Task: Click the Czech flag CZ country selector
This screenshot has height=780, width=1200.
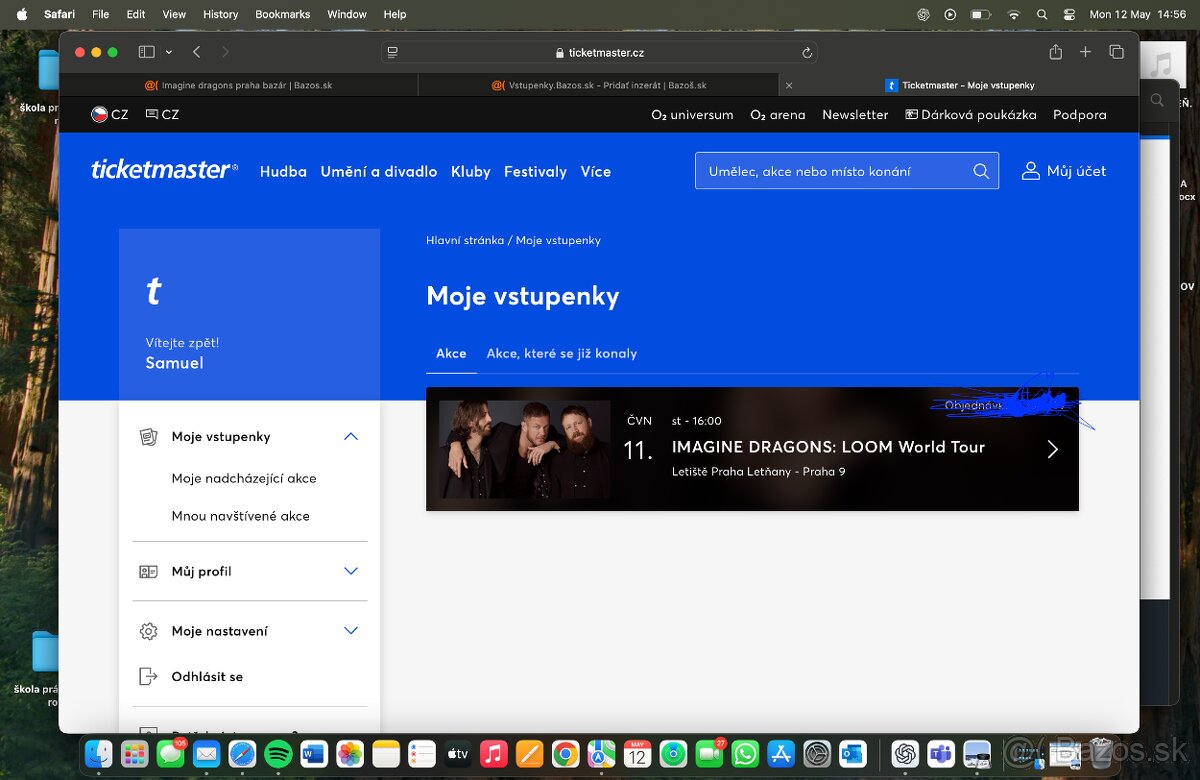Action: click(x=109, y=114)
